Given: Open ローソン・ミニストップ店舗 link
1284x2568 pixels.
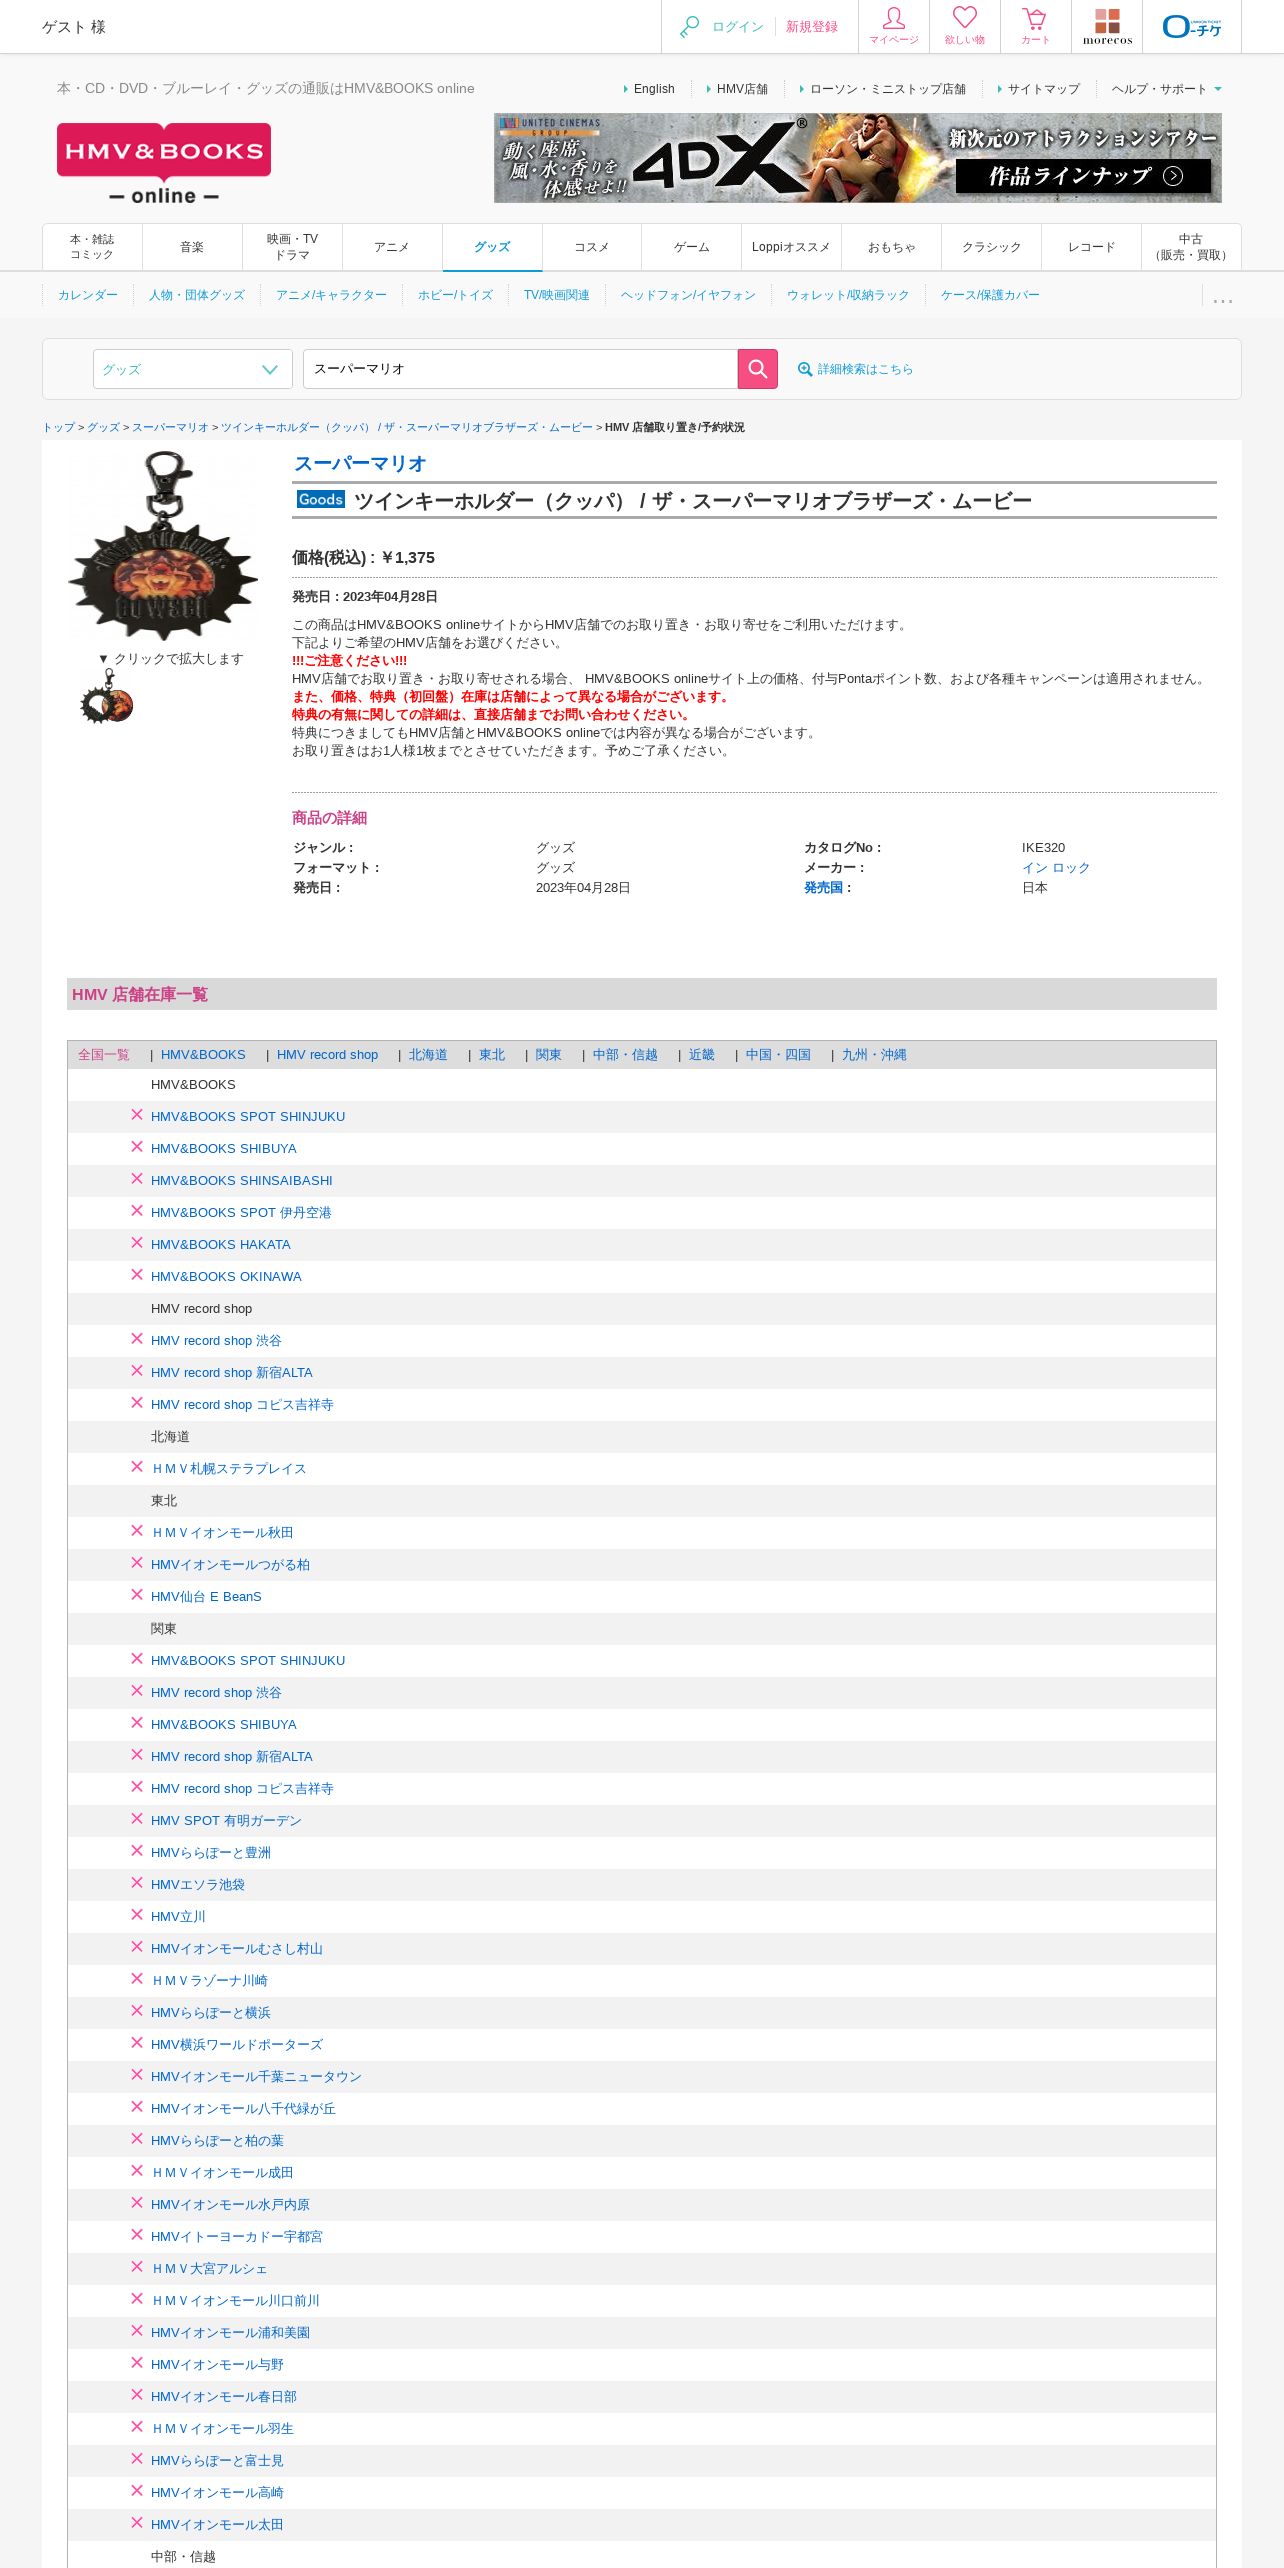Looking at the screenshot, I should pyautogui.click(x=888, y=89).
